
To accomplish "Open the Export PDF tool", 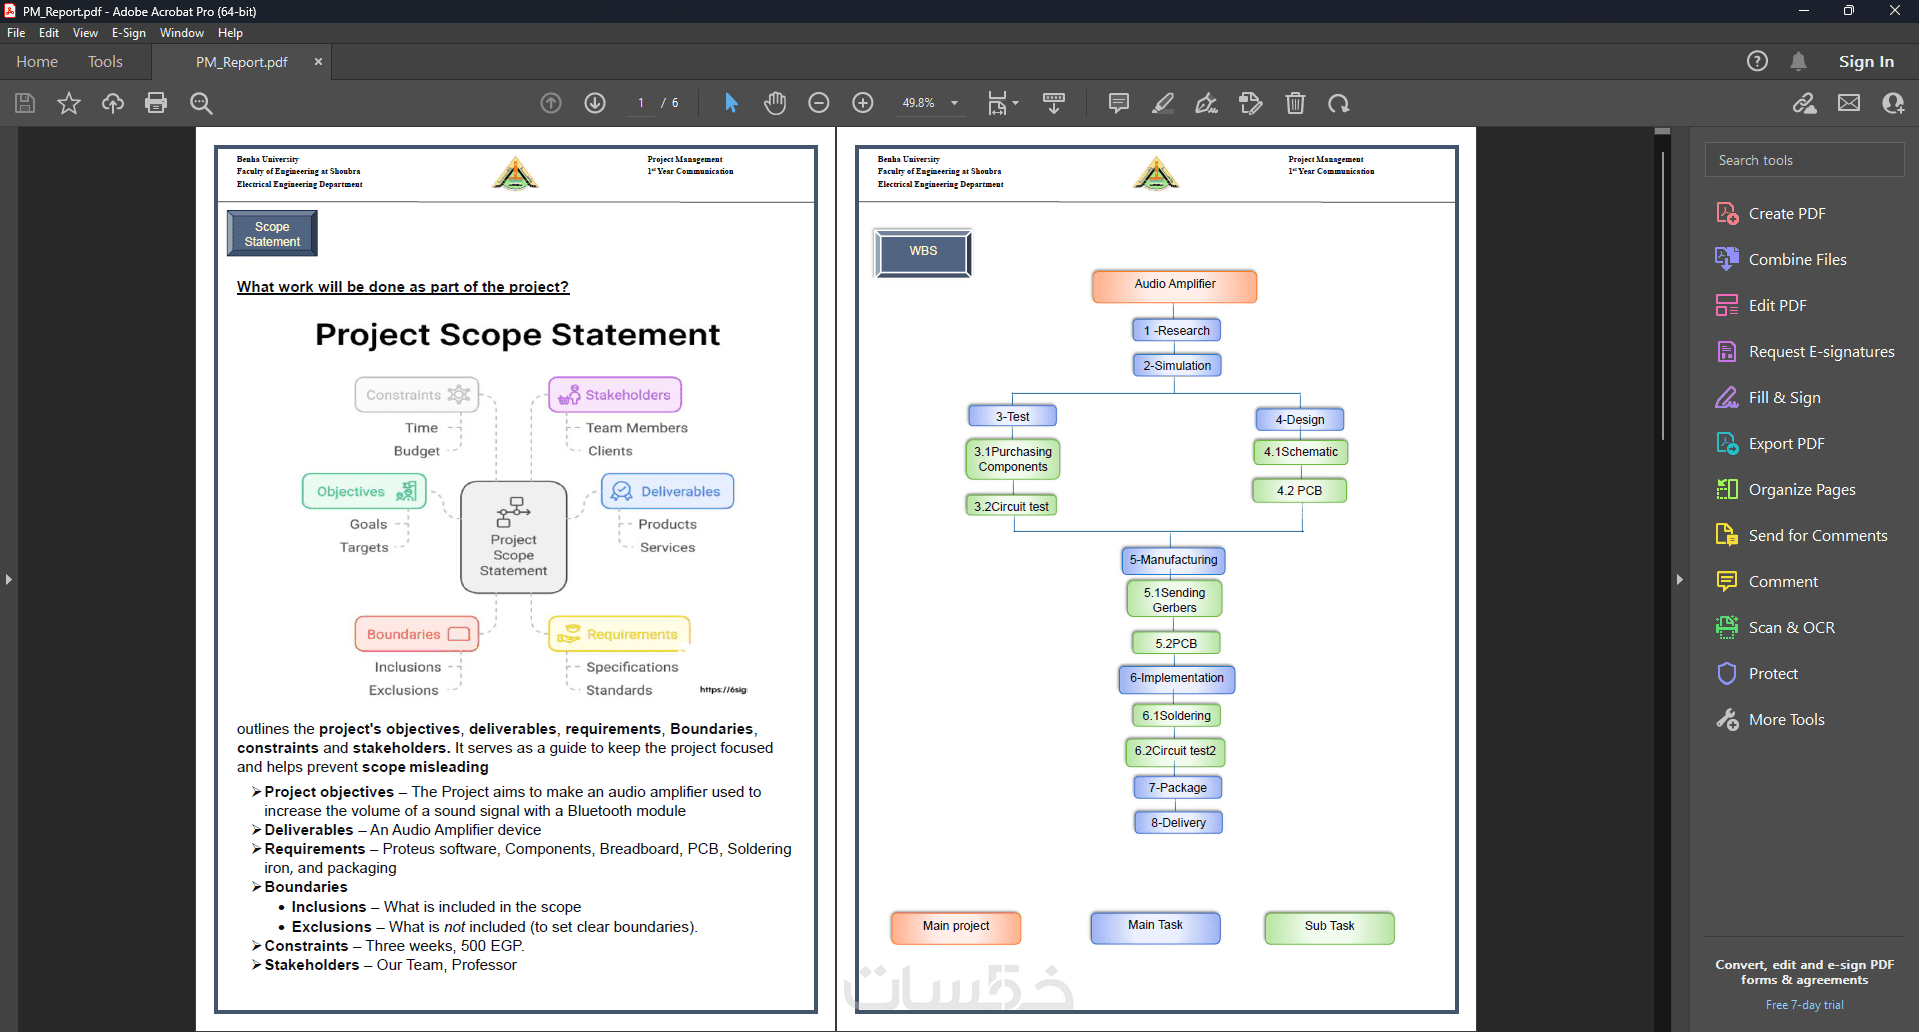I will (1786, 444).
